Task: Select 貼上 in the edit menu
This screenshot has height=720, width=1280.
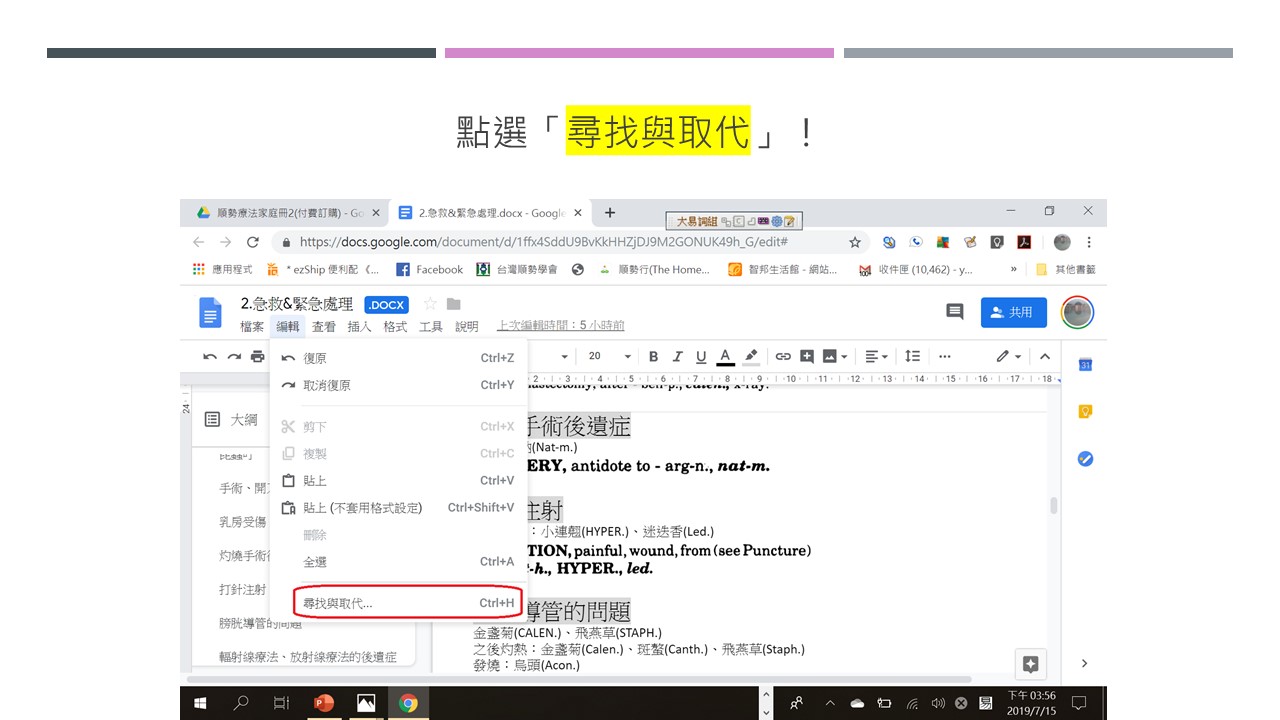Action: (x=398, y=481)
